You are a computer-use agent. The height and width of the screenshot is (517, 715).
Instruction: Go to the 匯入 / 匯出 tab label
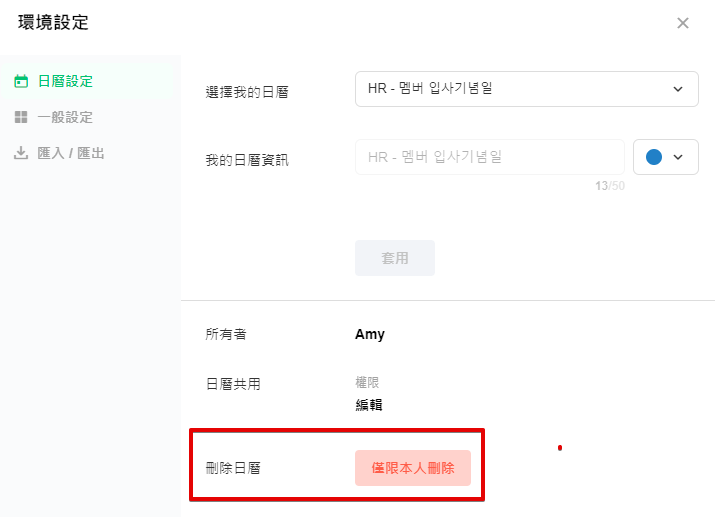pyautogui.click(x=71, y=154)
